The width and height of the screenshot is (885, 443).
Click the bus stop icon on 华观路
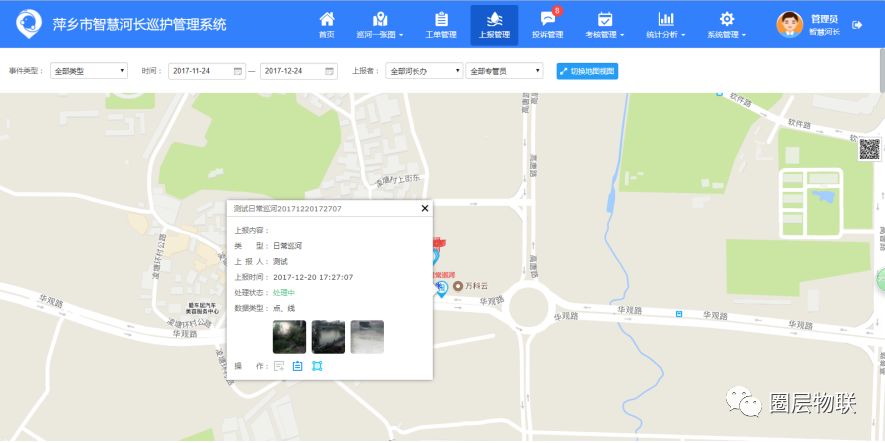679,314
